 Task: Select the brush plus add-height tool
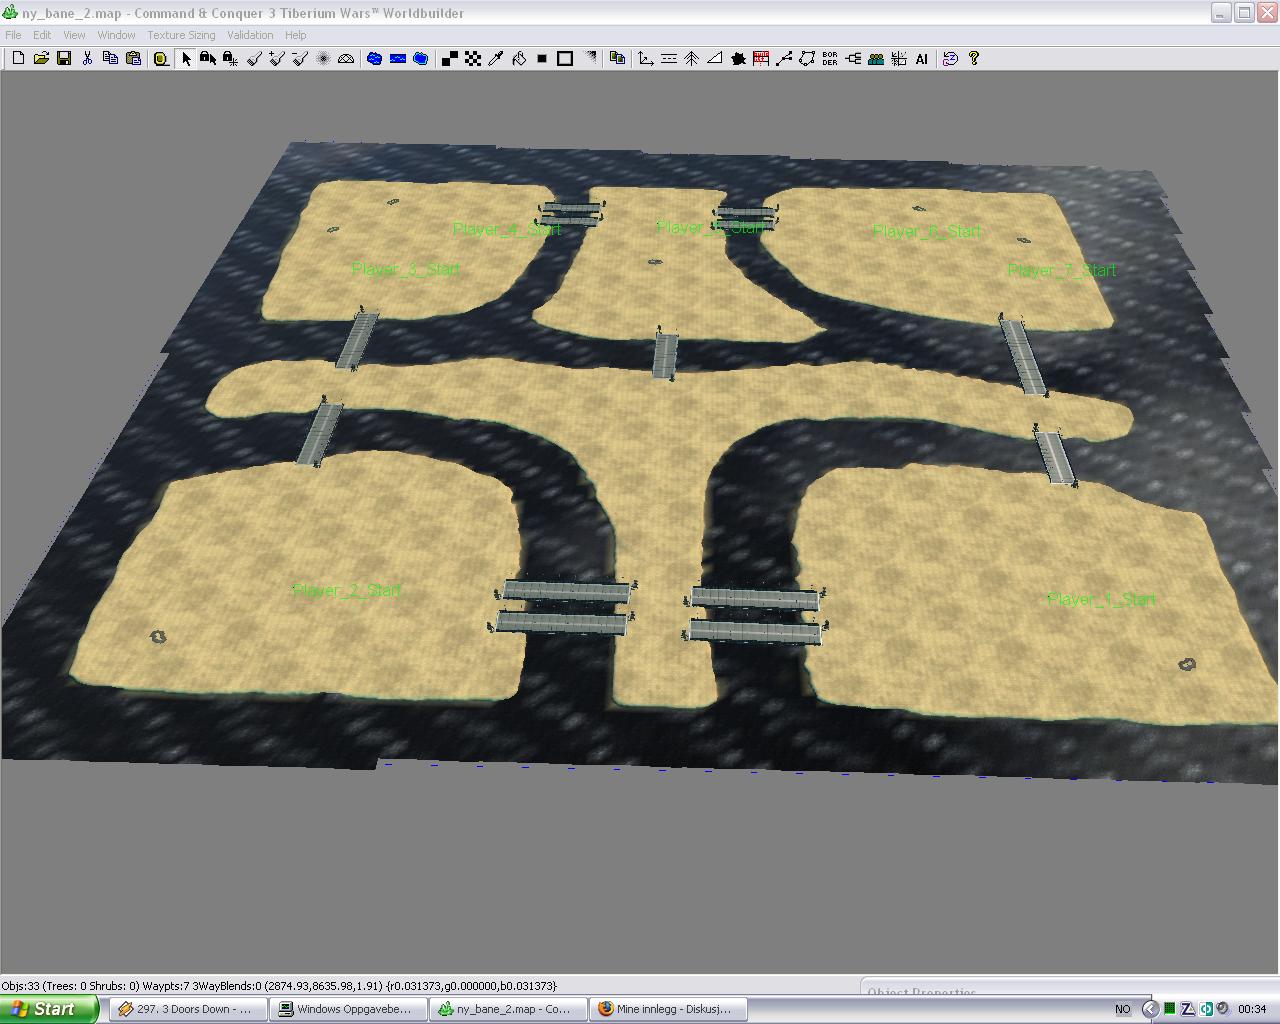click(277, 59)
